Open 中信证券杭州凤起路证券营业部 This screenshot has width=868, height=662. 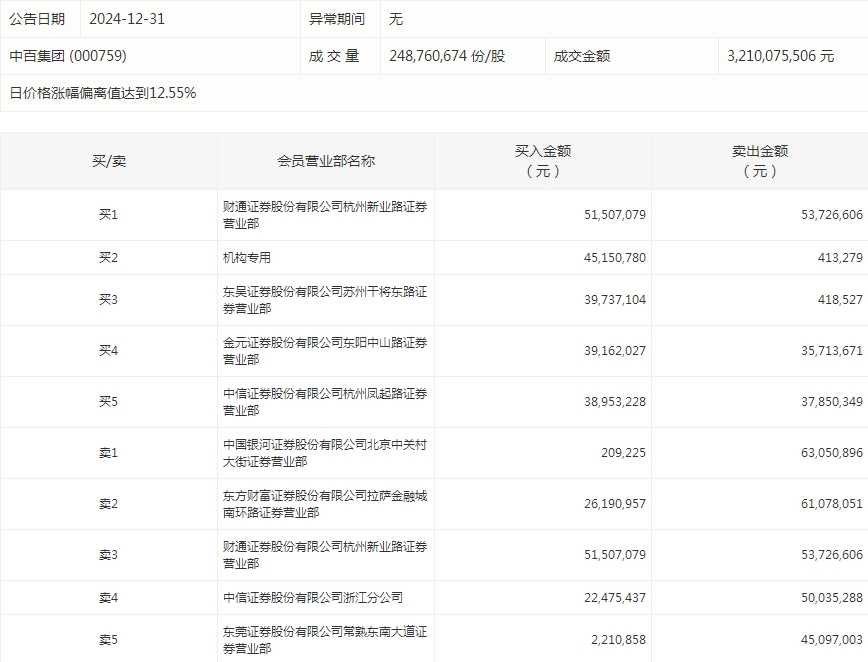[x=325, y=402]
